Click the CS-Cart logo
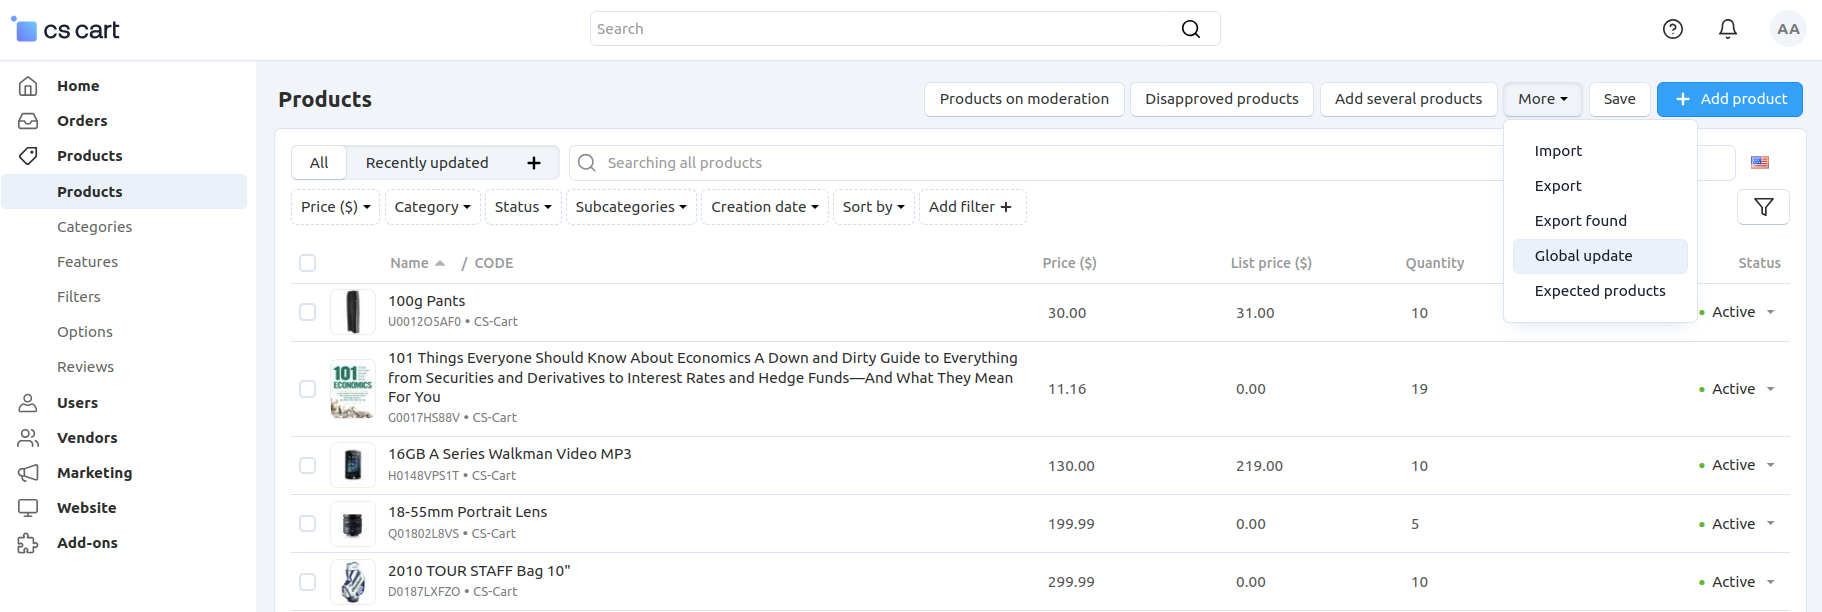Screen dimensions: 1822x612 (x=65, y=30)
